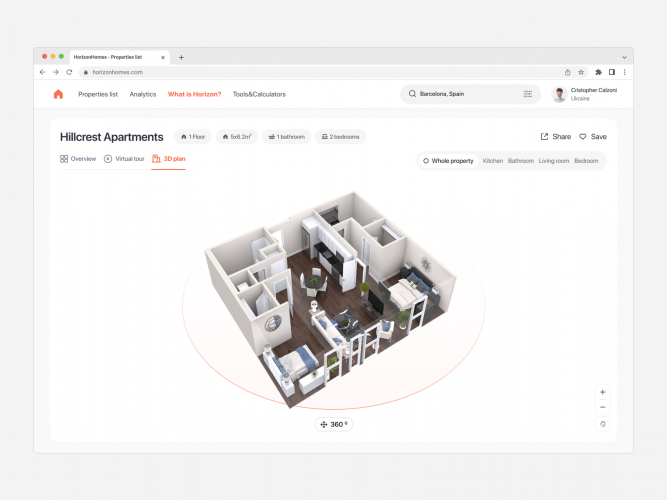The image size is (667, 500).
Task: Open What is Horizon? link
Action: [x=194, y=94]
